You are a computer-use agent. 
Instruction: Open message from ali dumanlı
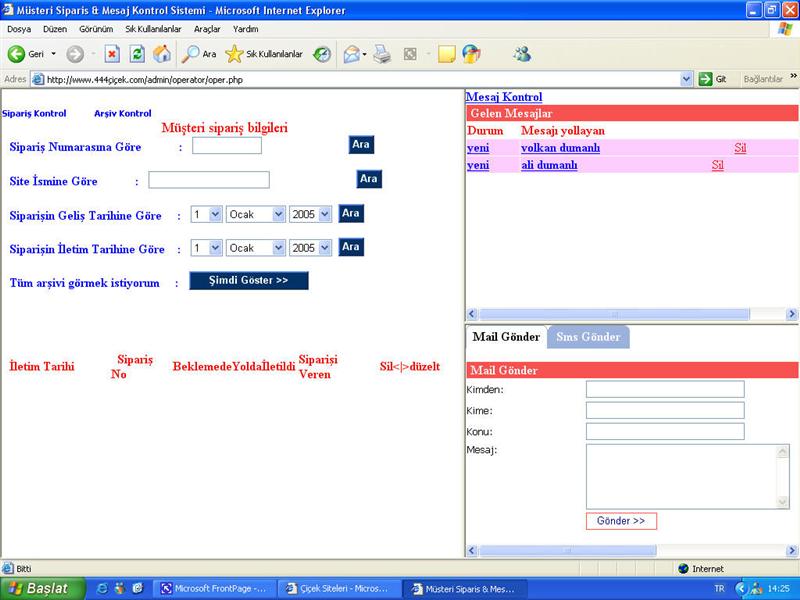pos(549,165)
